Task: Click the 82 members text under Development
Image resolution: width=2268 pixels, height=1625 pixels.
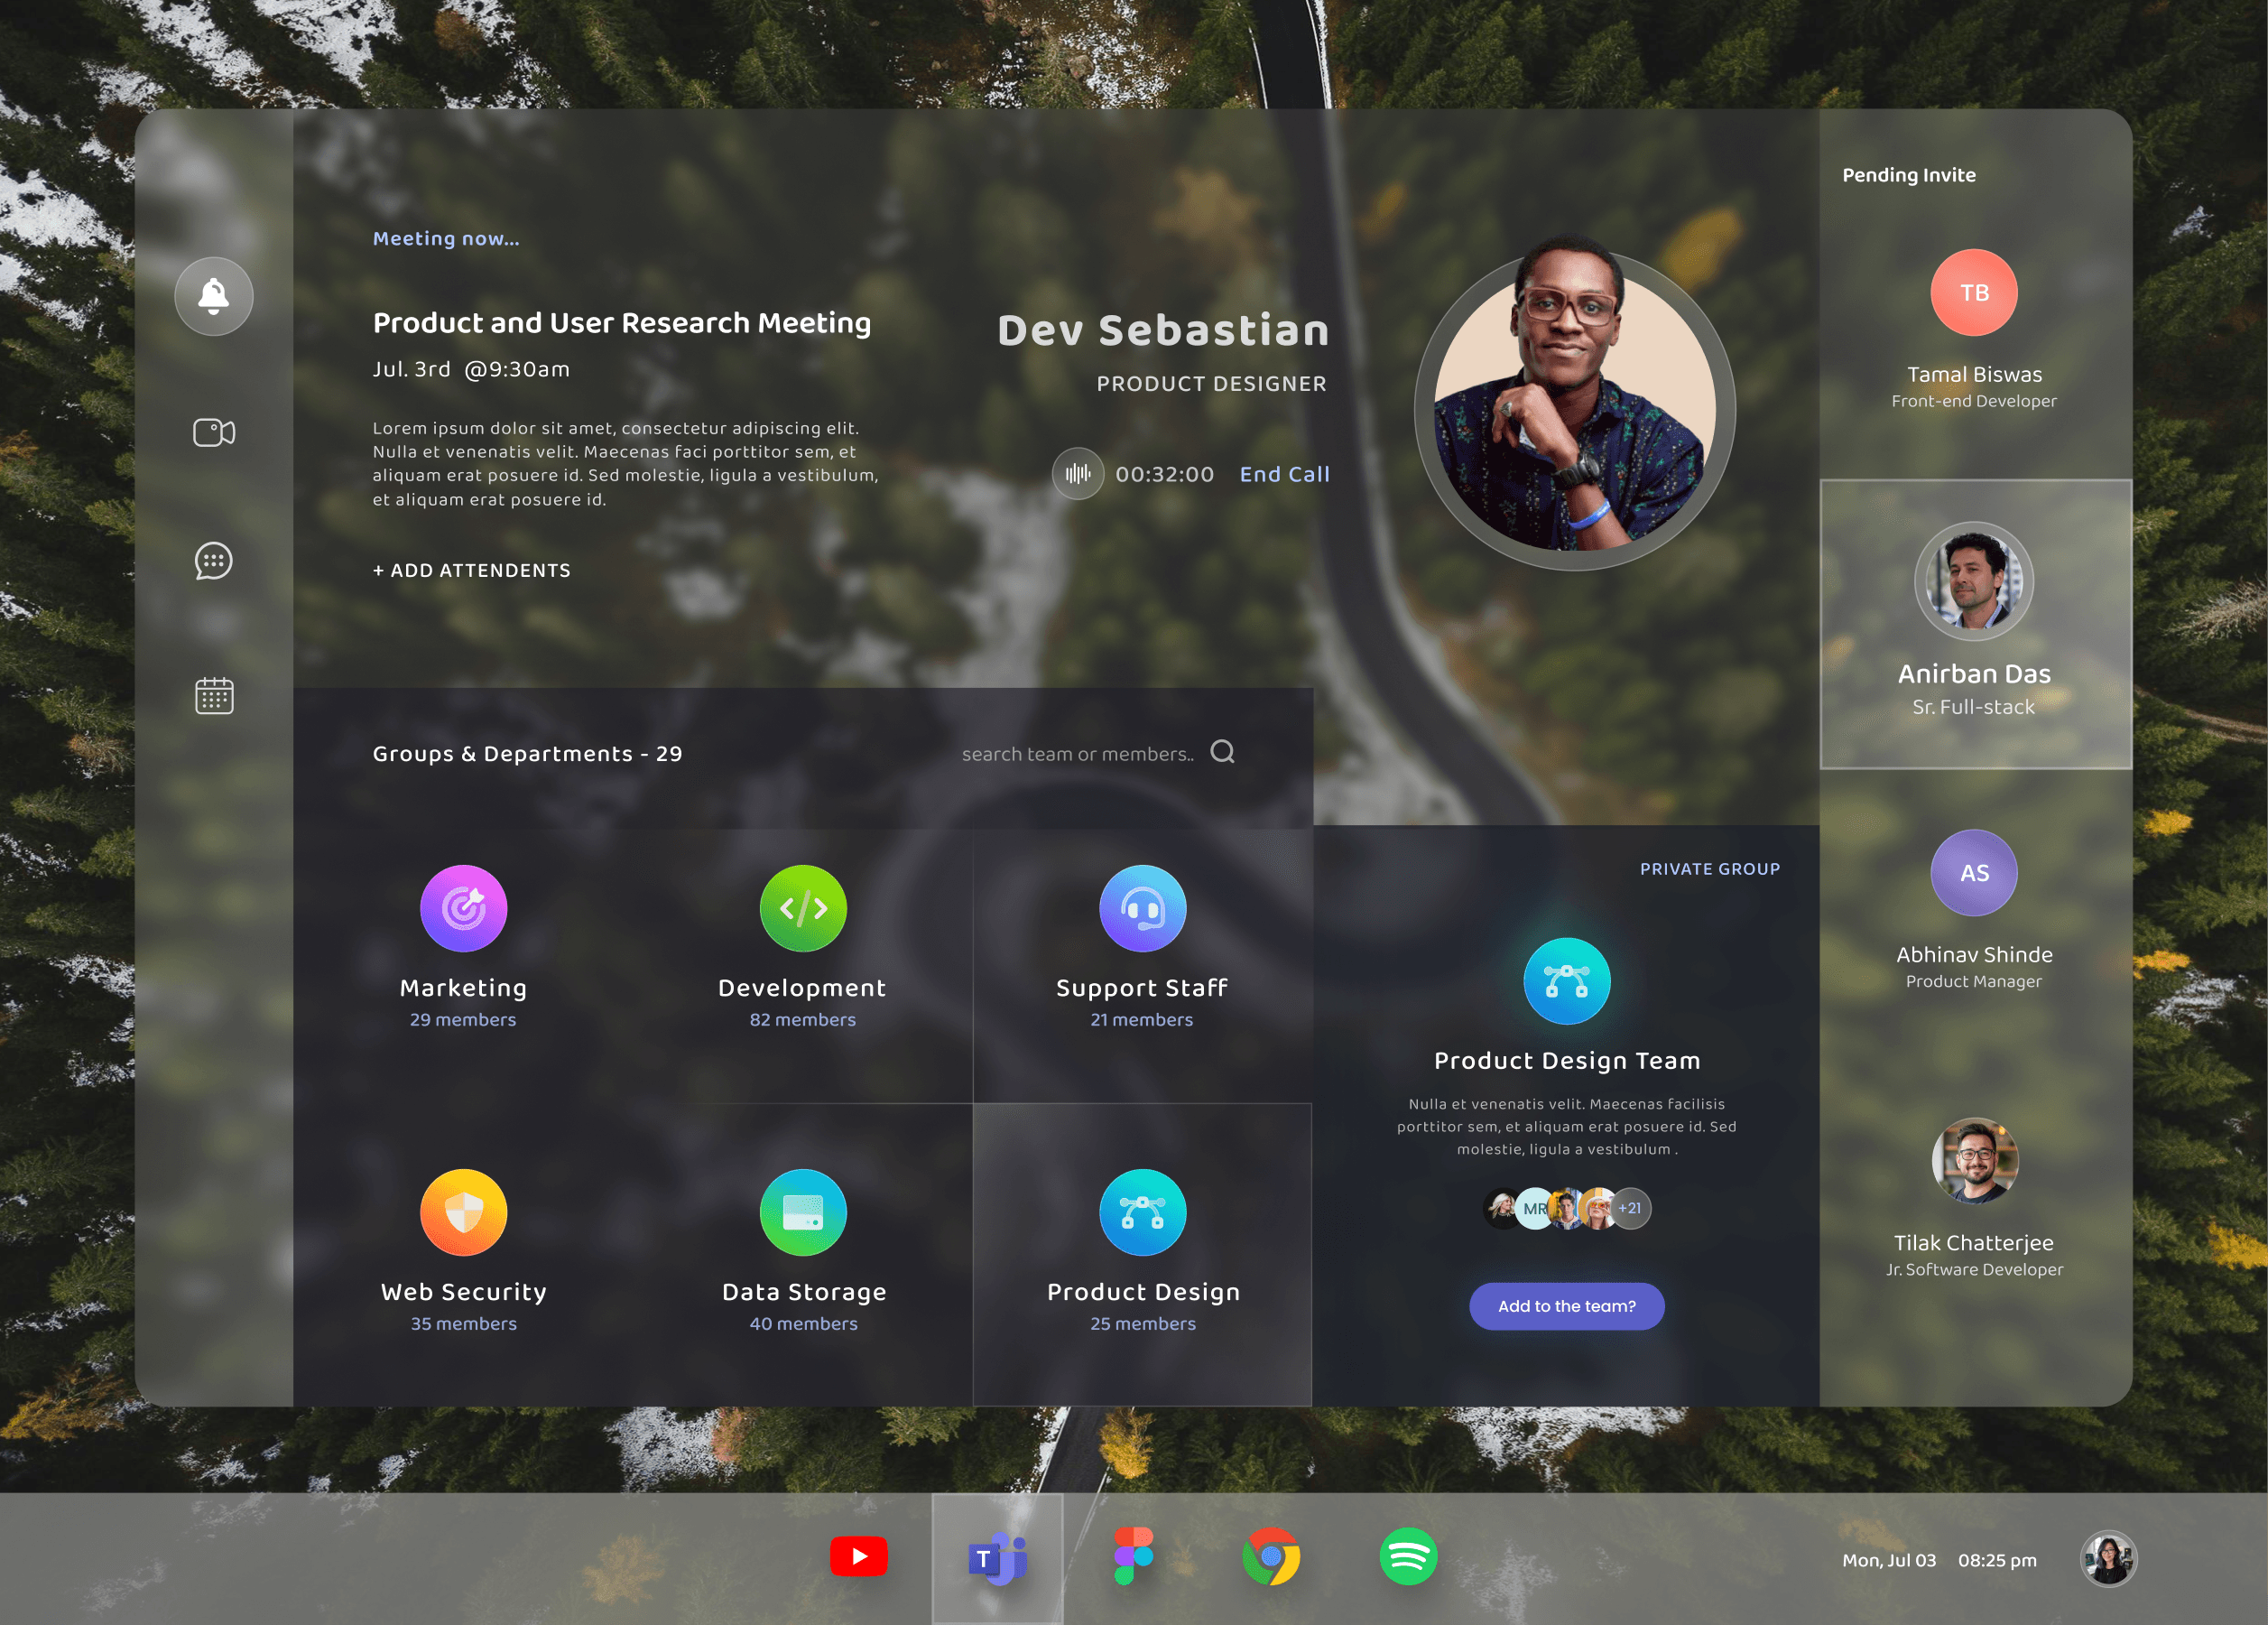Action: [x=803, y=1019]
